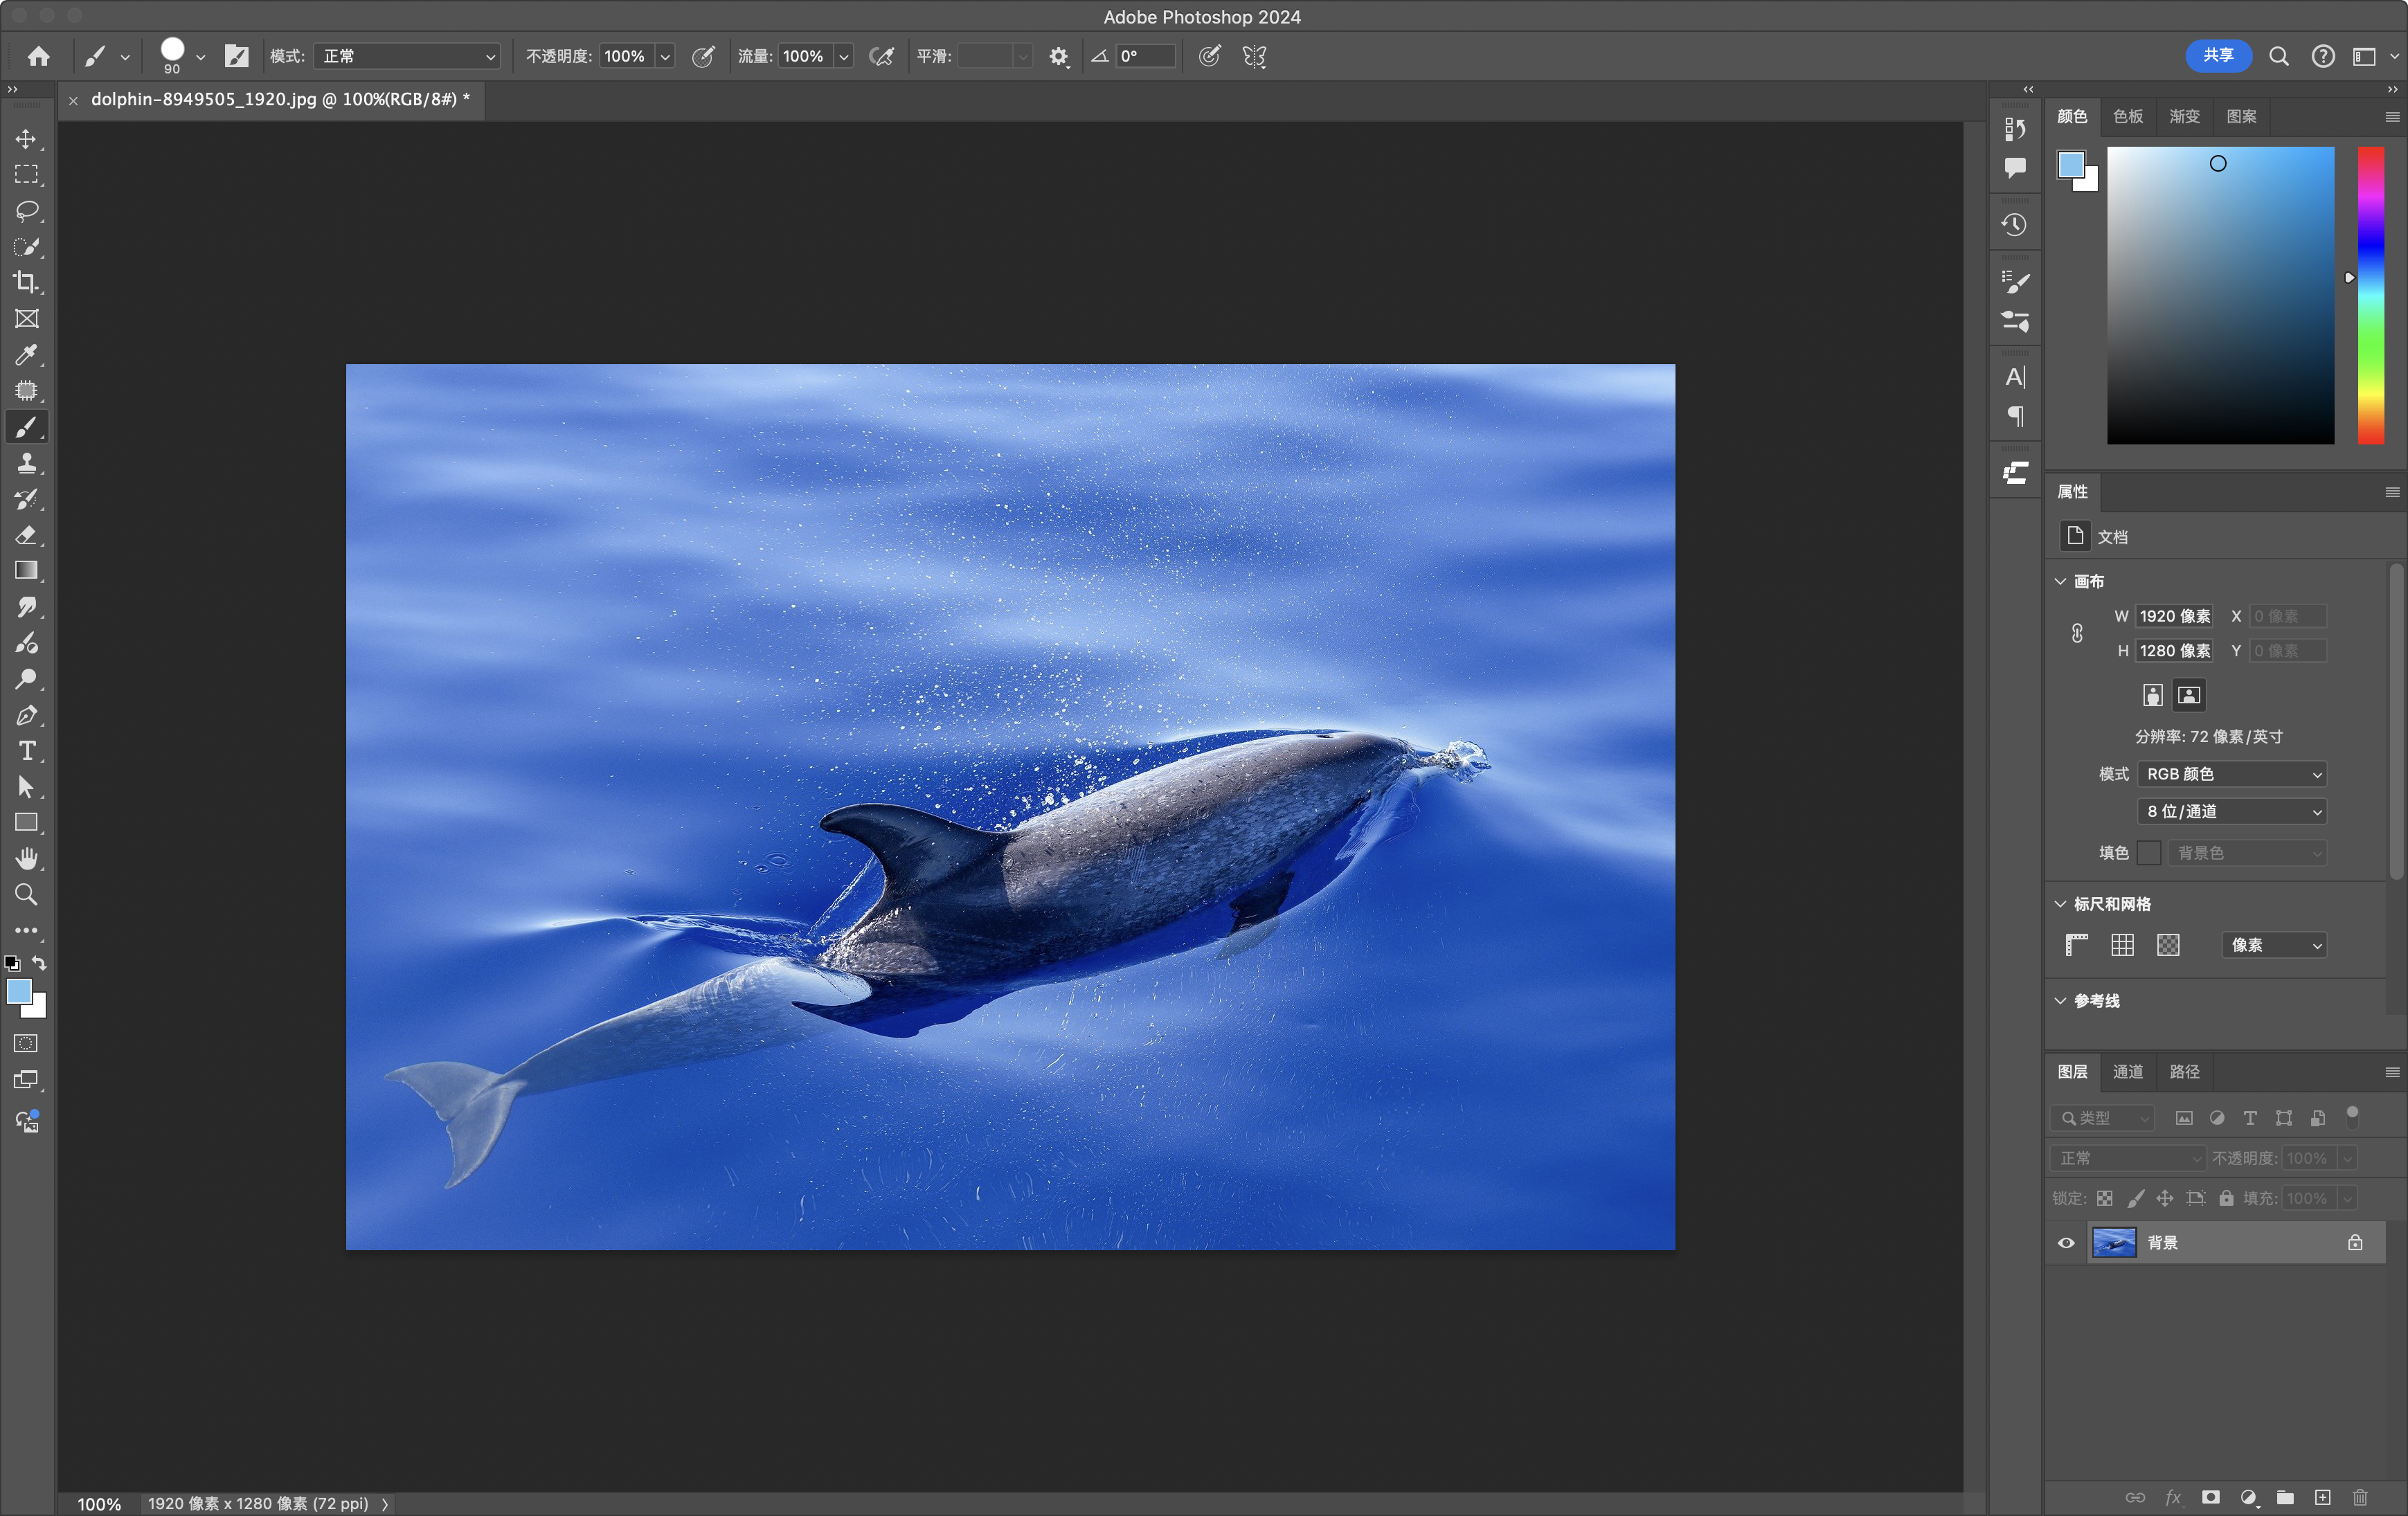This screenshot has height=1516, width=2408.
Task: Hide the 背景 layer eye icon
Action: 2066,1242
